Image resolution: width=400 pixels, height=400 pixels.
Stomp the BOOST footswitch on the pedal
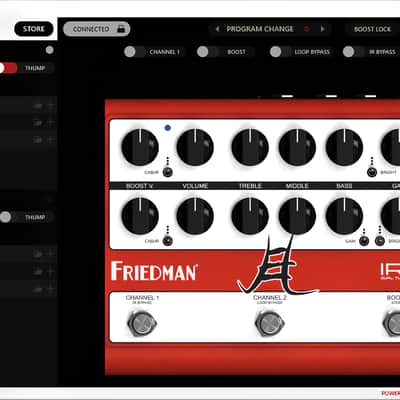pos(392,323)
